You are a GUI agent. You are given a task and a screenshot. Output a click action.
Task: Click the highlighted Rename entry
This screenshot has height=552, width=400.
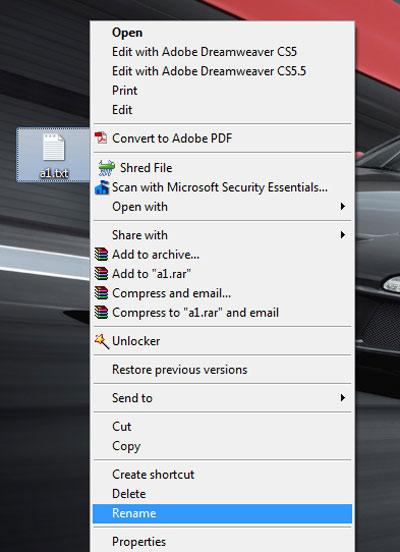pyautogui.click(x=222, y=513)
